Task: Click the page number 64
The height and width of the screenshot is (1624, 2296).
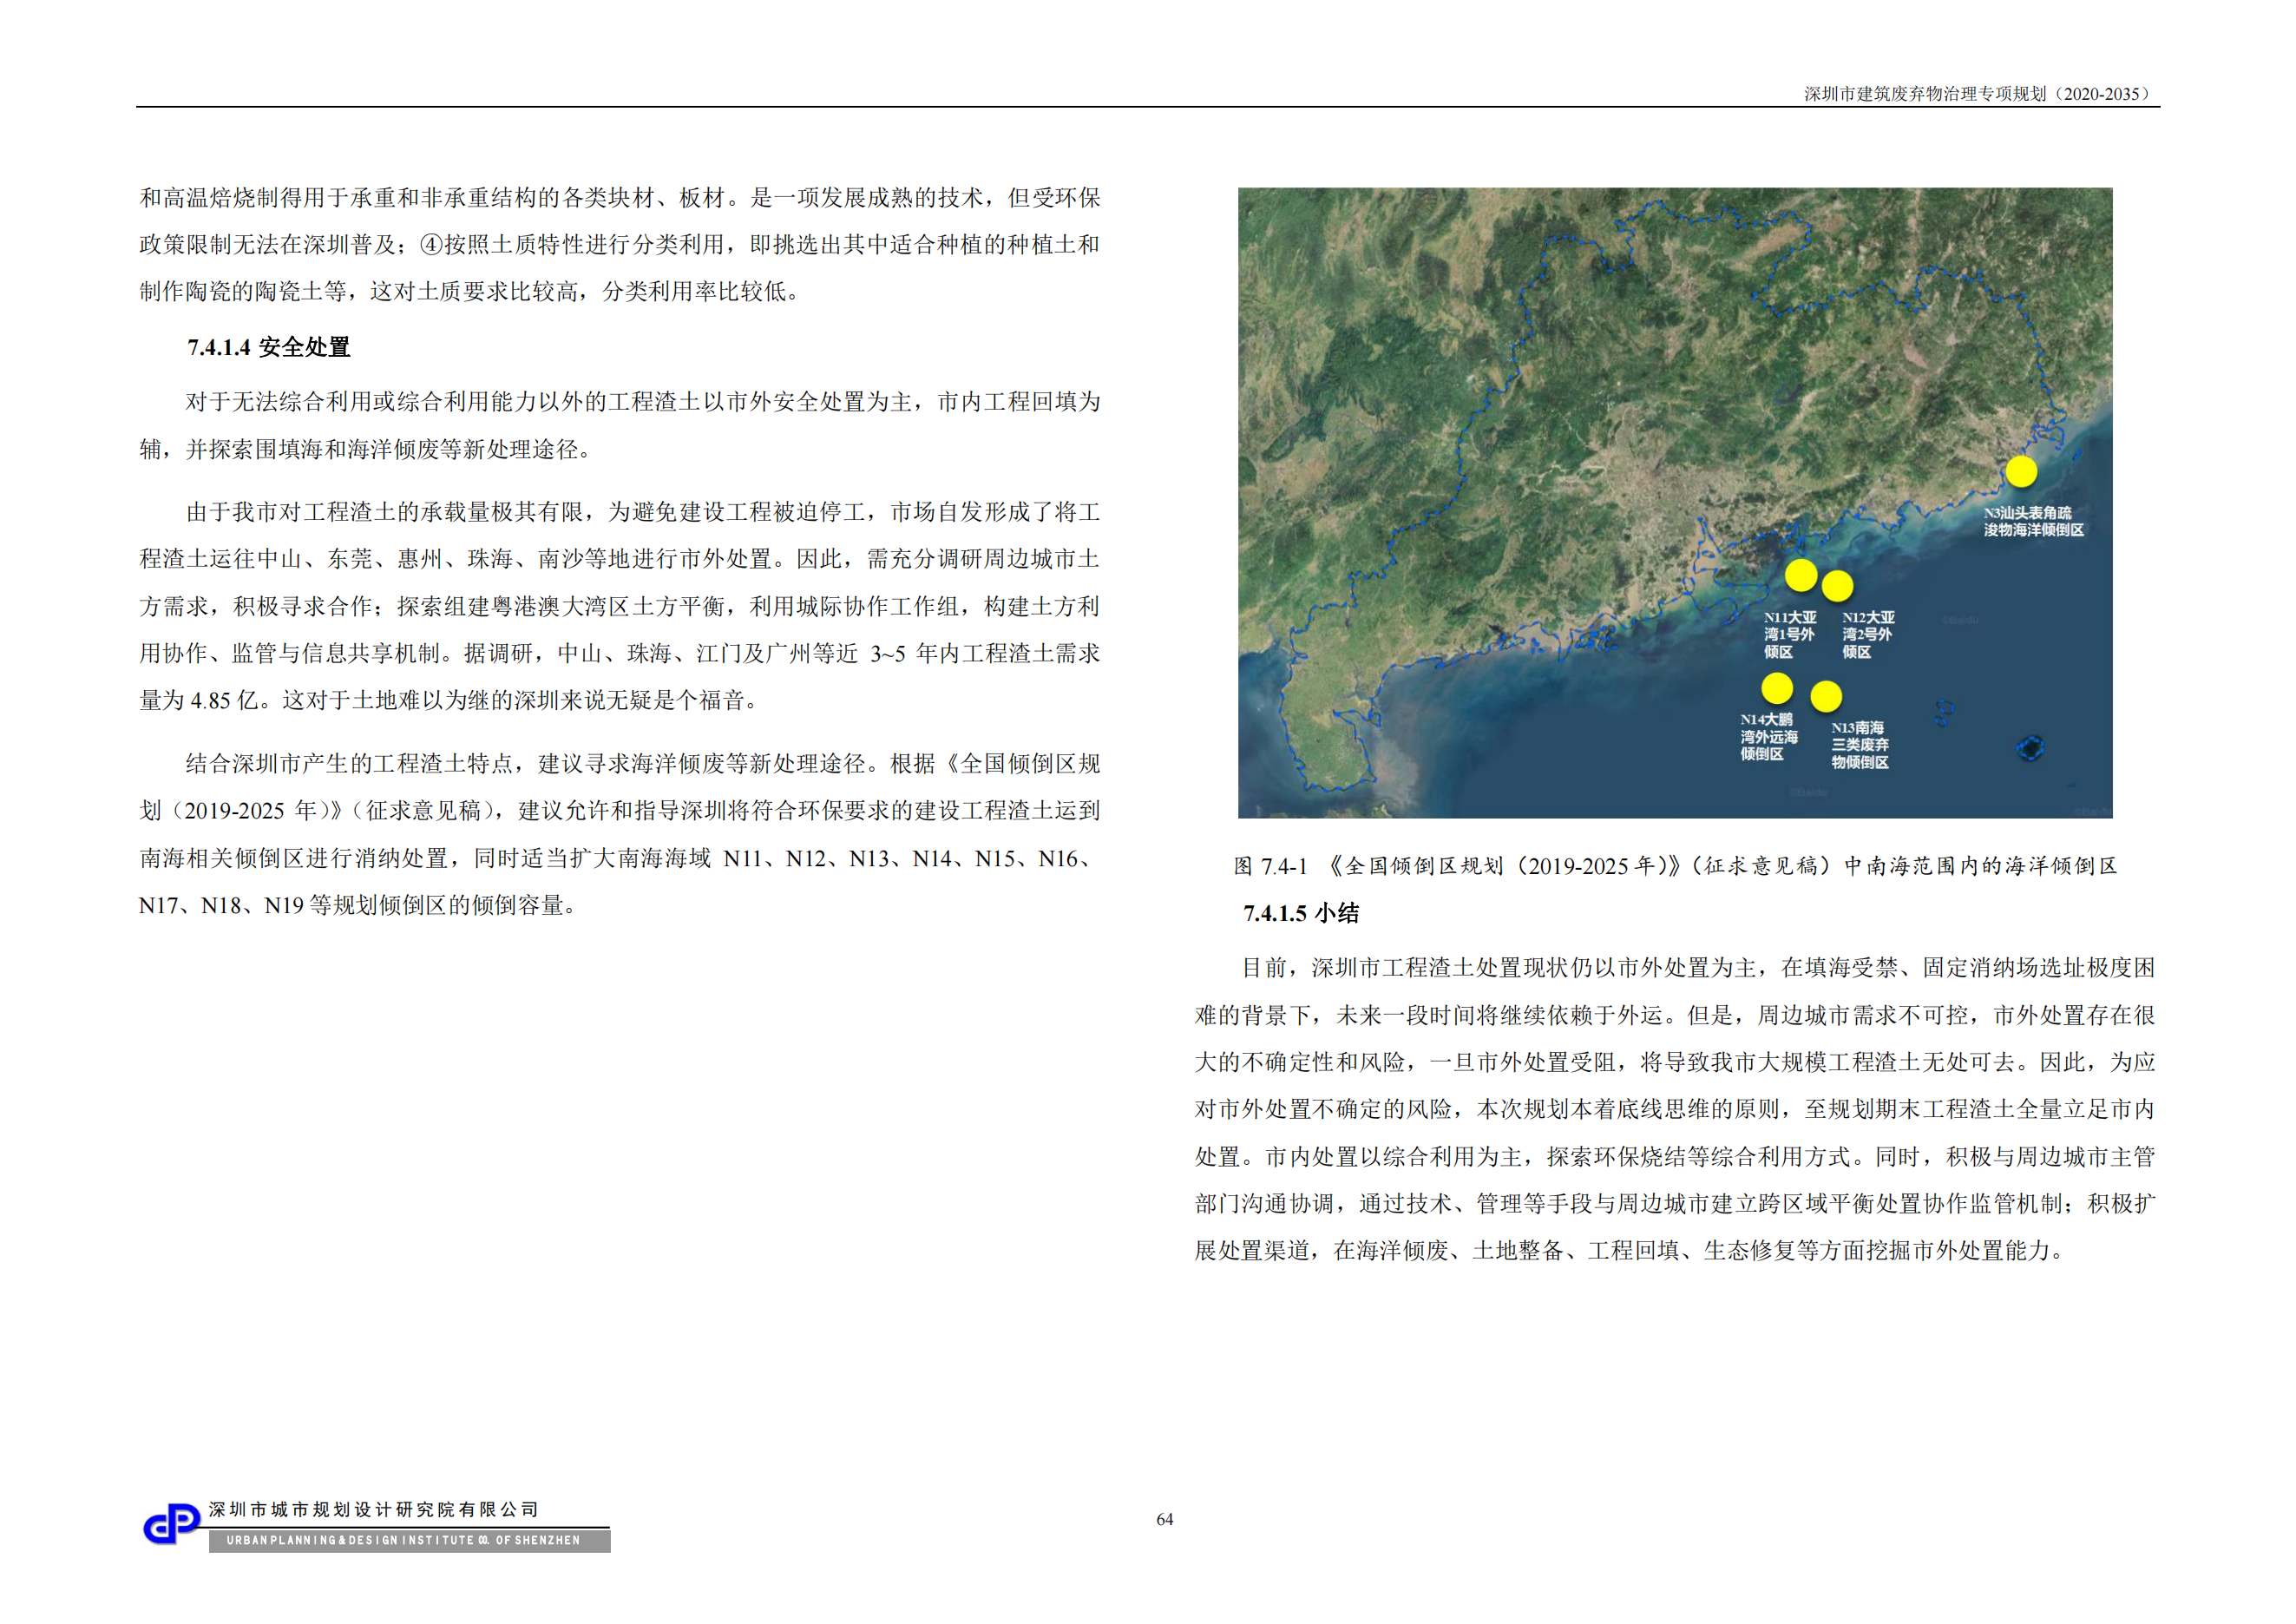Action: 1165,1519
